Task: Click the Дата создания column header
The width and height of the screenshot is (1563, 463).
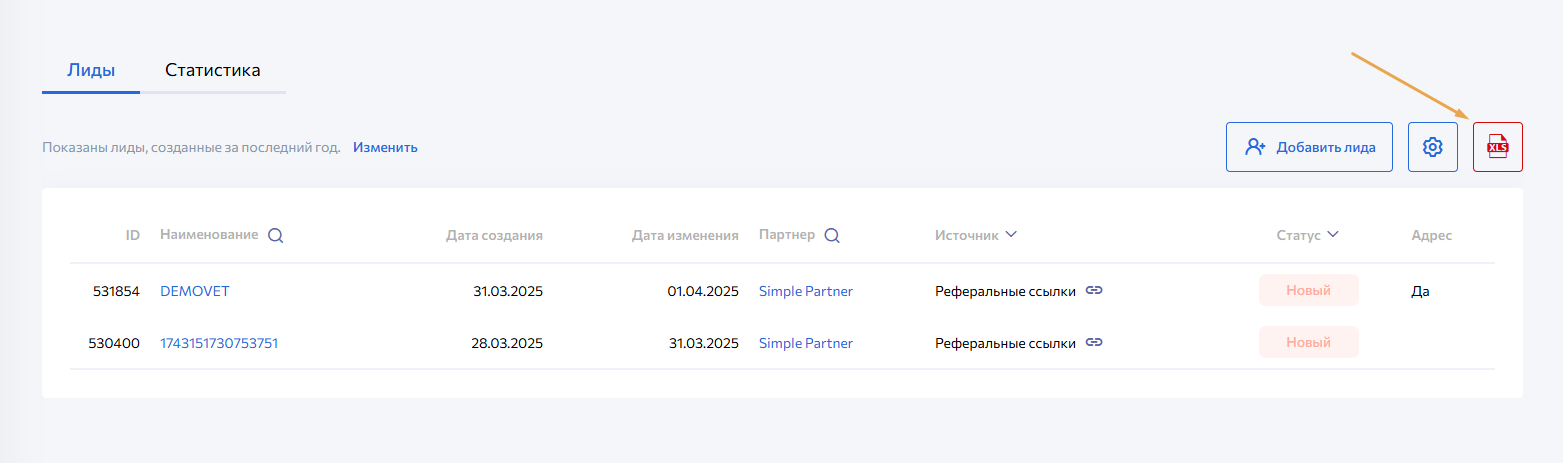Action: click(x=494, y=236)
